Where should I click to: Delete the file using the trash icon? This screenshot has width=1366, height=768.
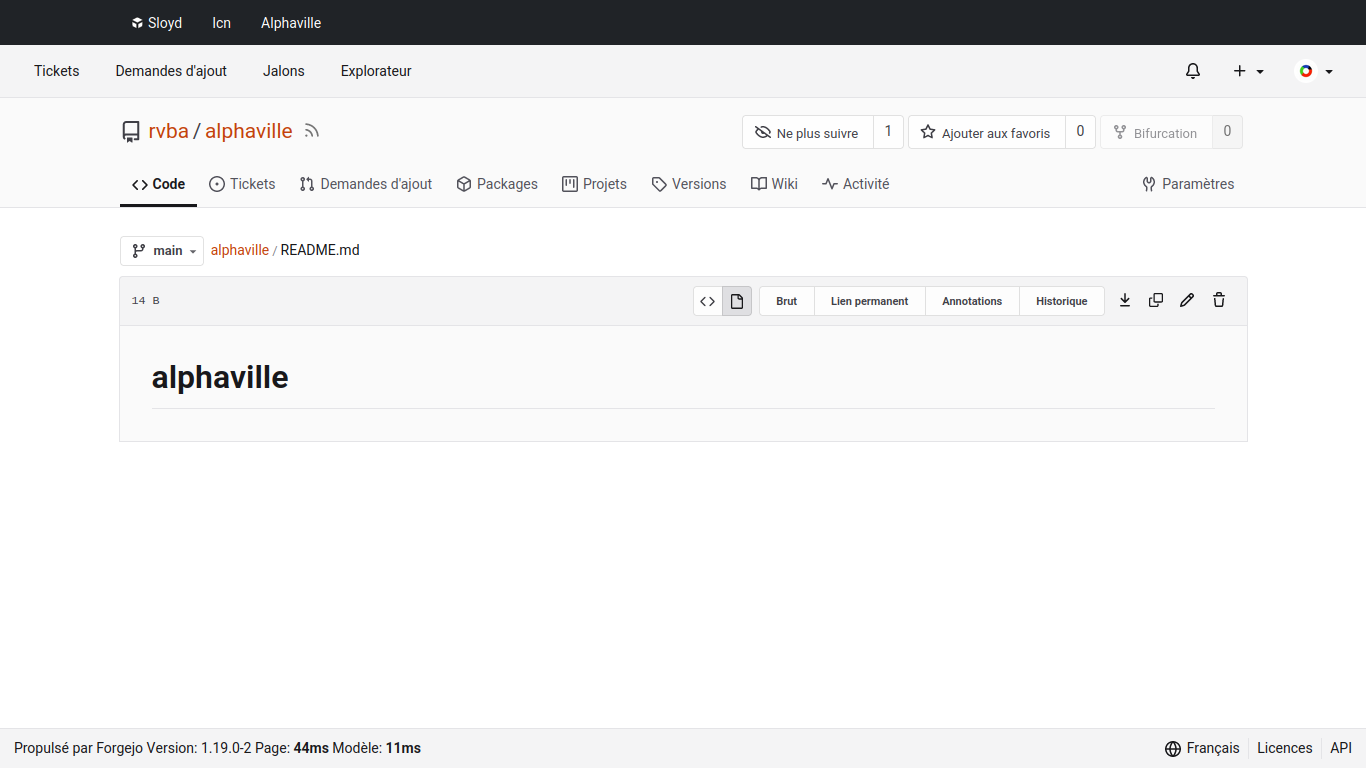(x=1218, y=300)
